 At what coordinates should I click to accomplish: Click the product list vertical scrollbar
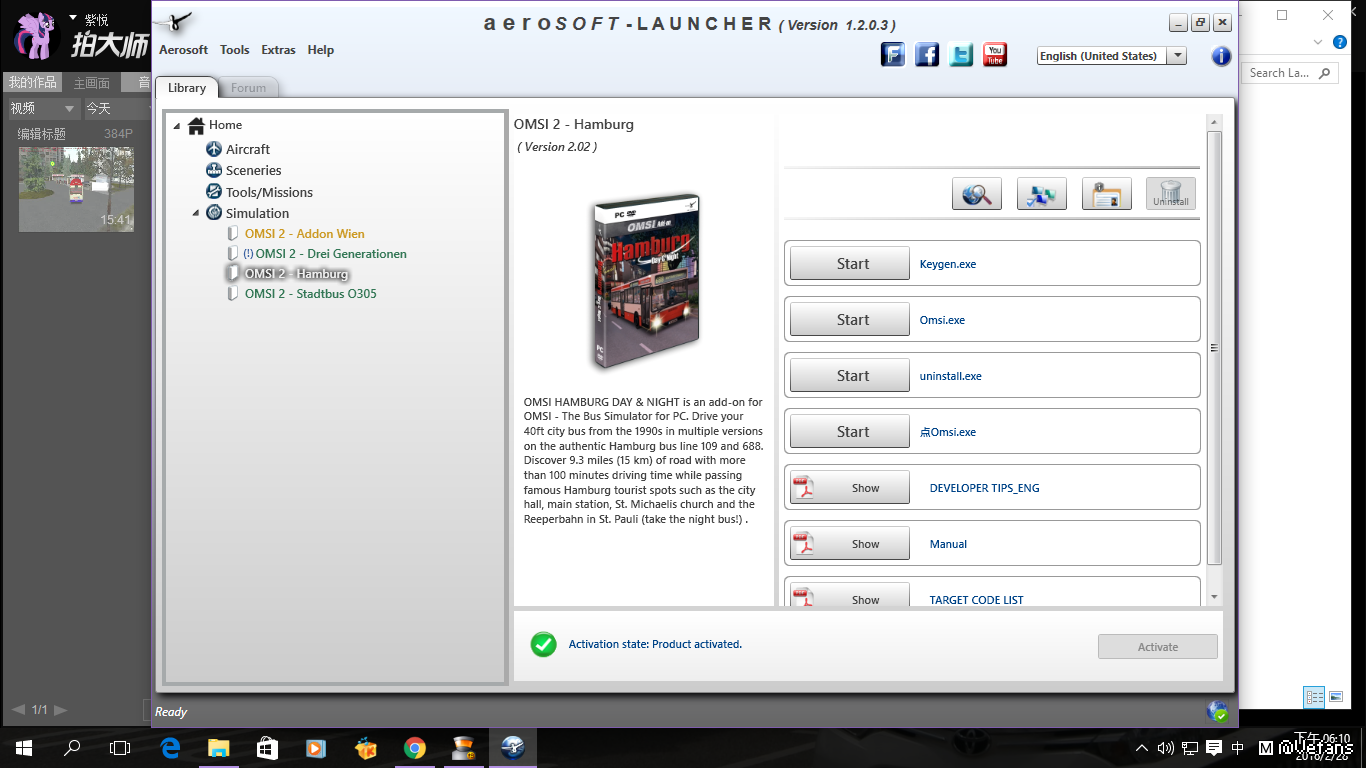tap(1215, 348)
